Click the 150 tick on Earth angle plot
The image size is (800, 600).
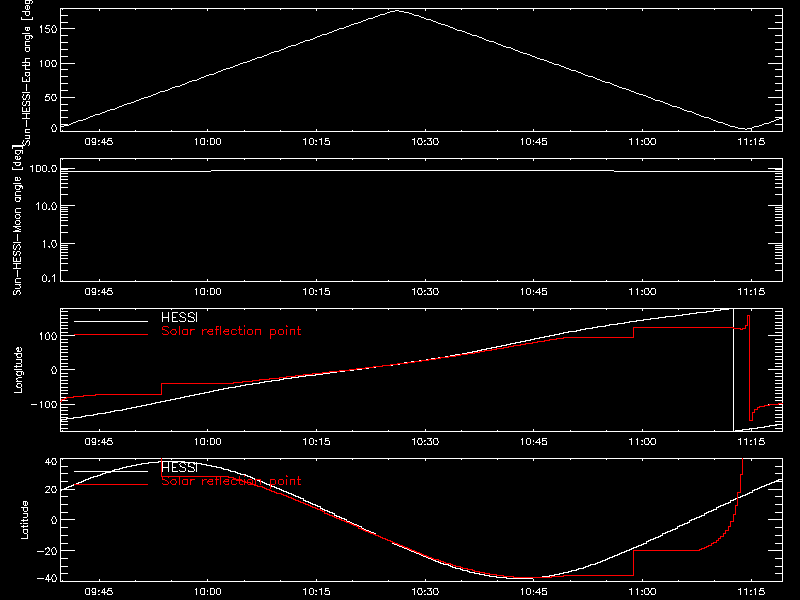pyautogui.click(x=48, y=29)
